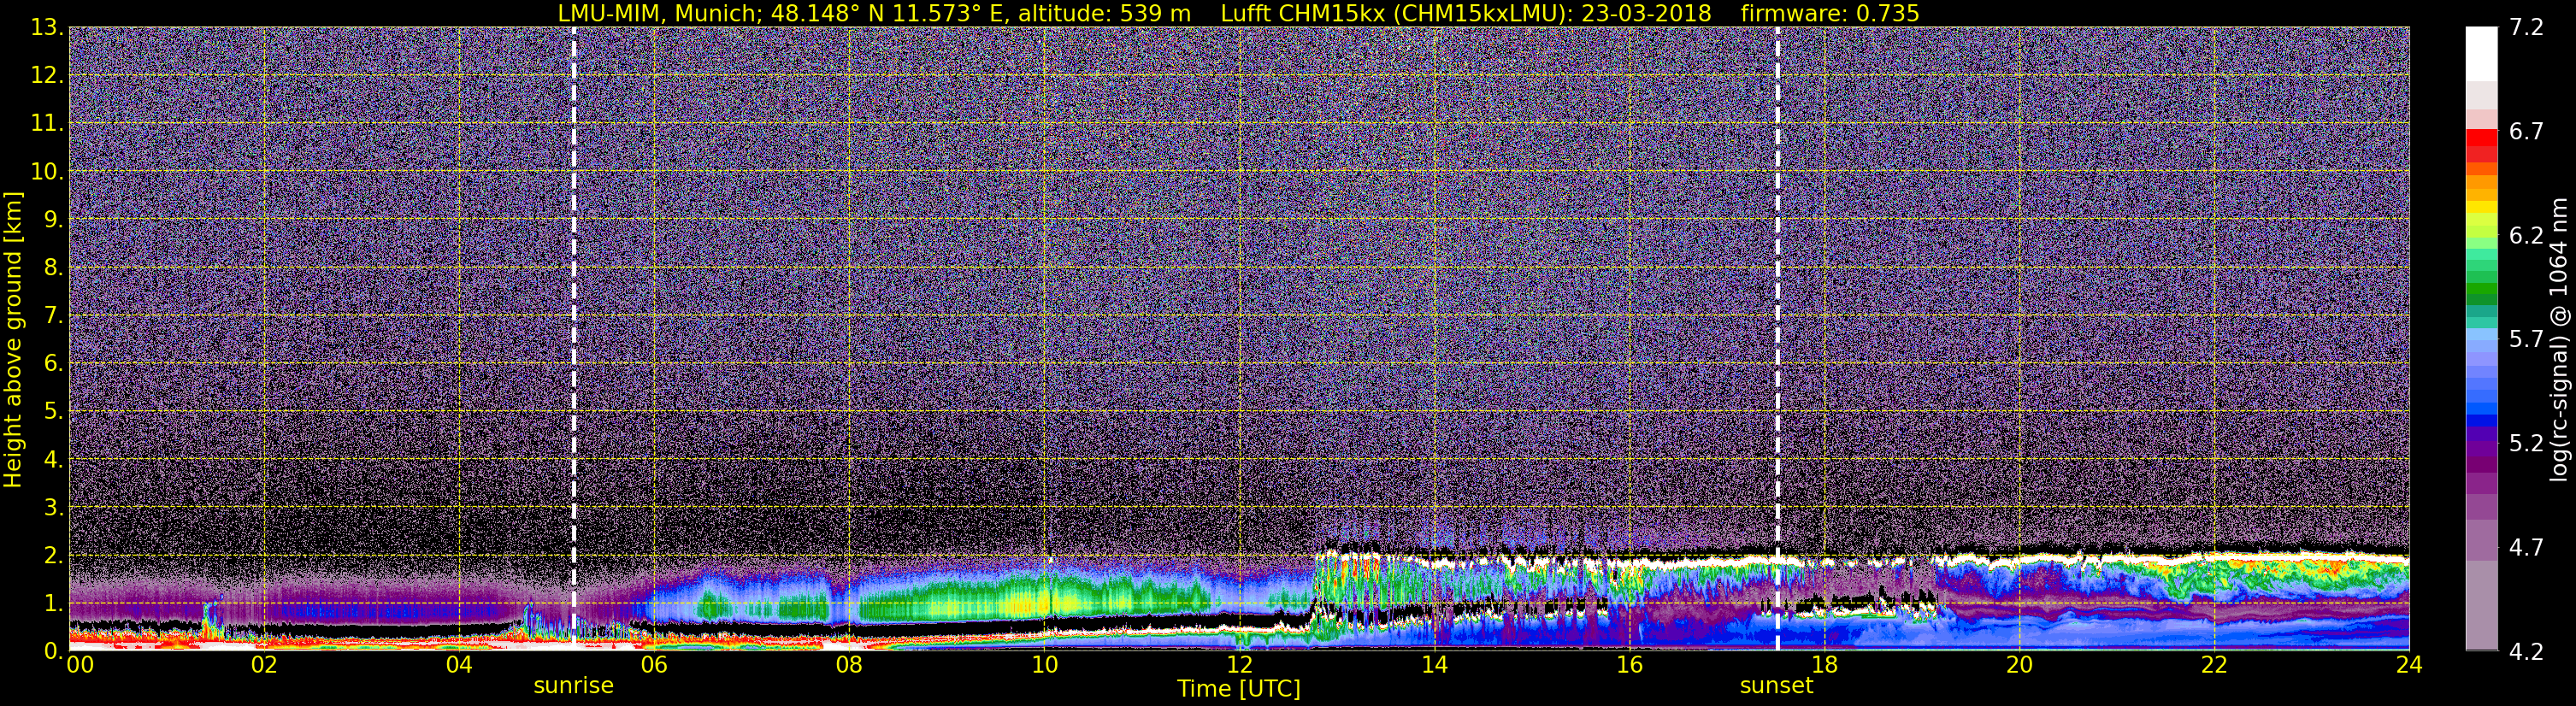Click the '6.' height axis tick label
Screen dimensions: 2576x706
click(x=53, y=363)
